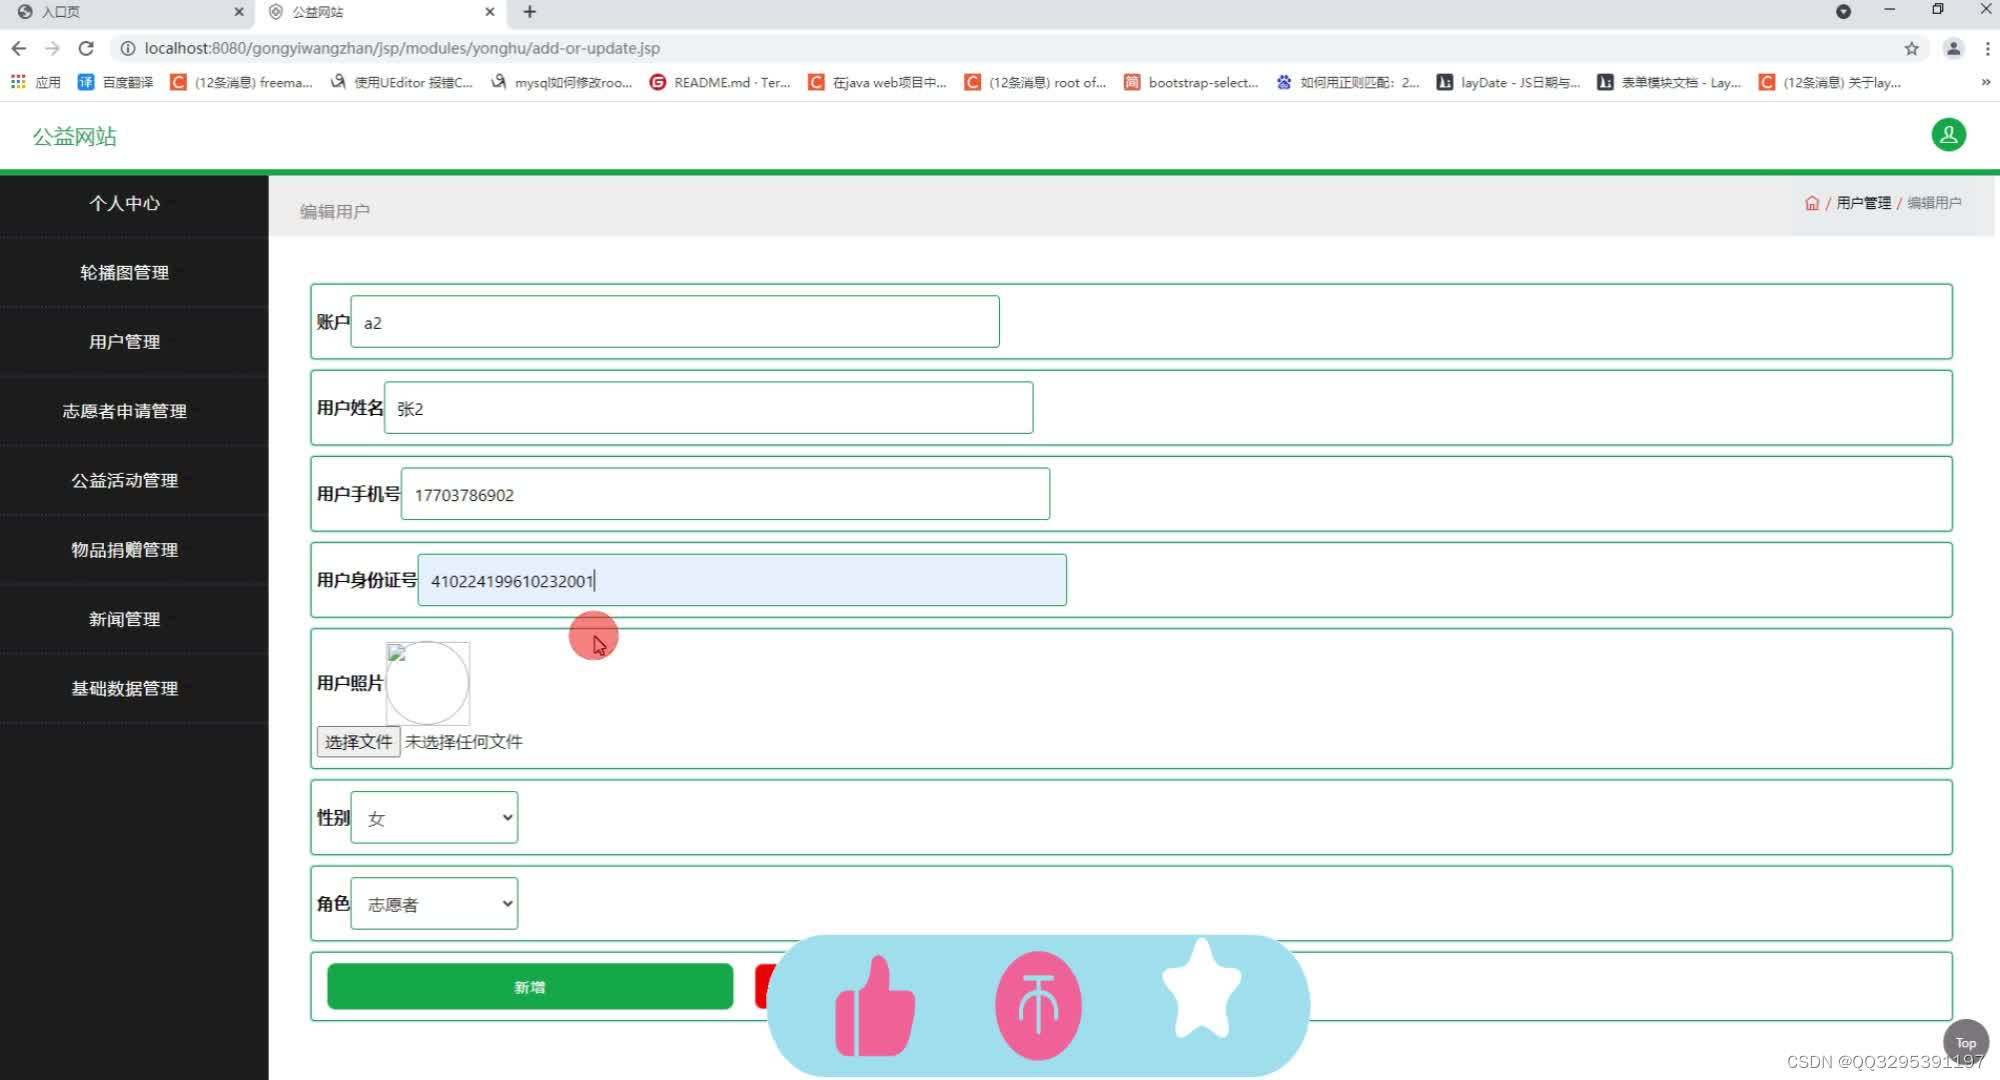The height and width of the screenshot is (1080, 2000).
Task: Open a new browser tab
Action: point(530,12)
